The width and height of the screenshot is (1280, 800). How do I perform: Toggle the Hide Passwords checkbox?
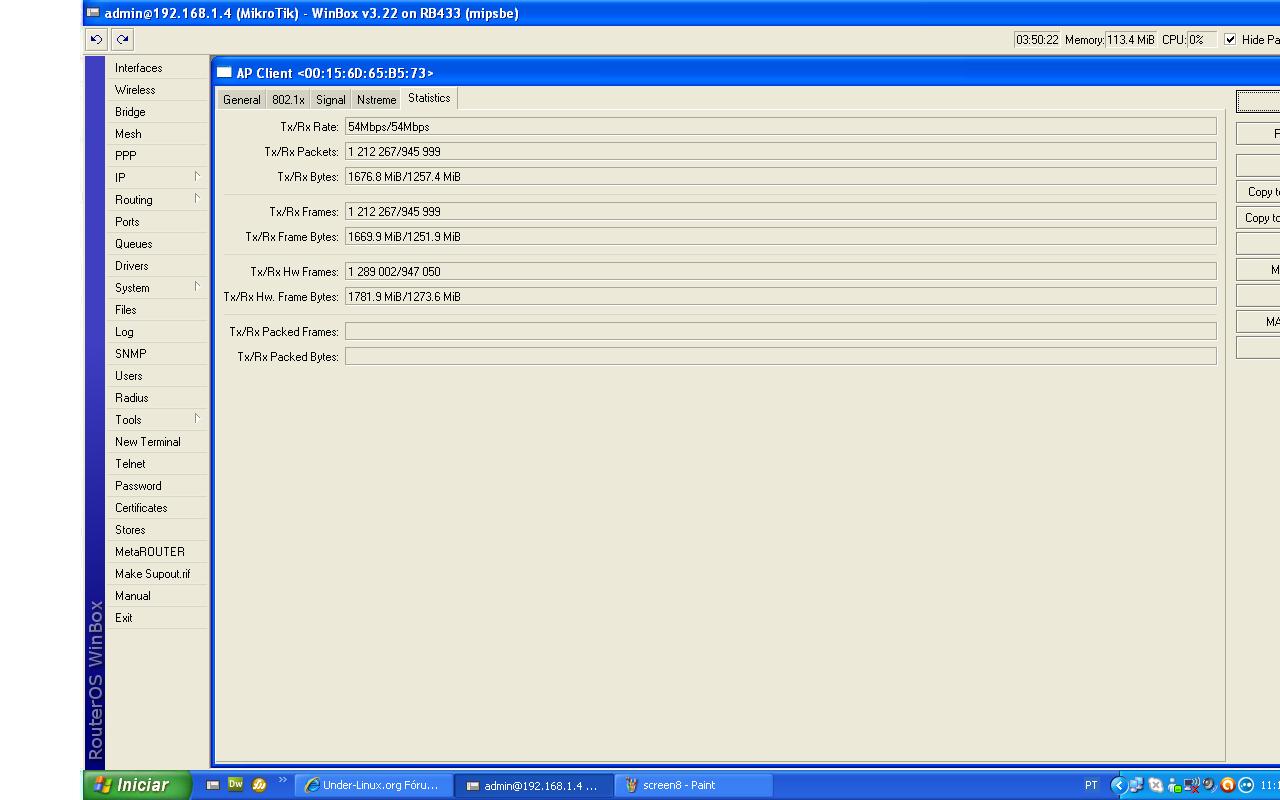click(1230, 40)
